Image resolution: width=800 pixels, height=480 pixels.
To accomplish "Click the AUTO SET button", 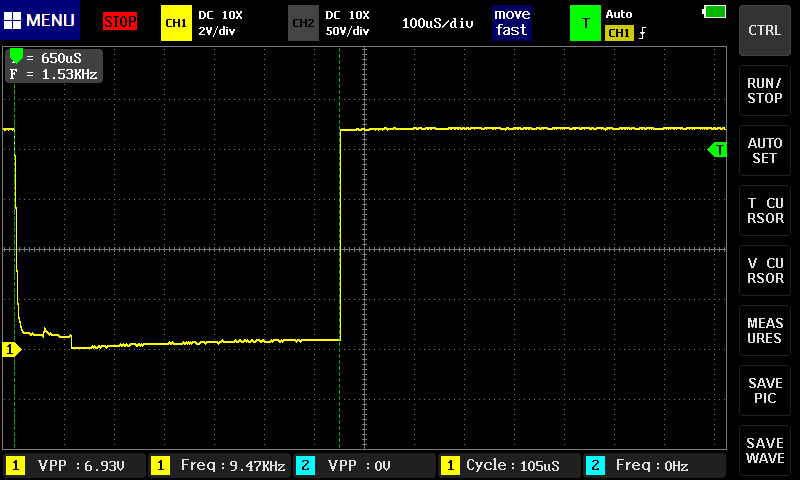I will (764, 150).
